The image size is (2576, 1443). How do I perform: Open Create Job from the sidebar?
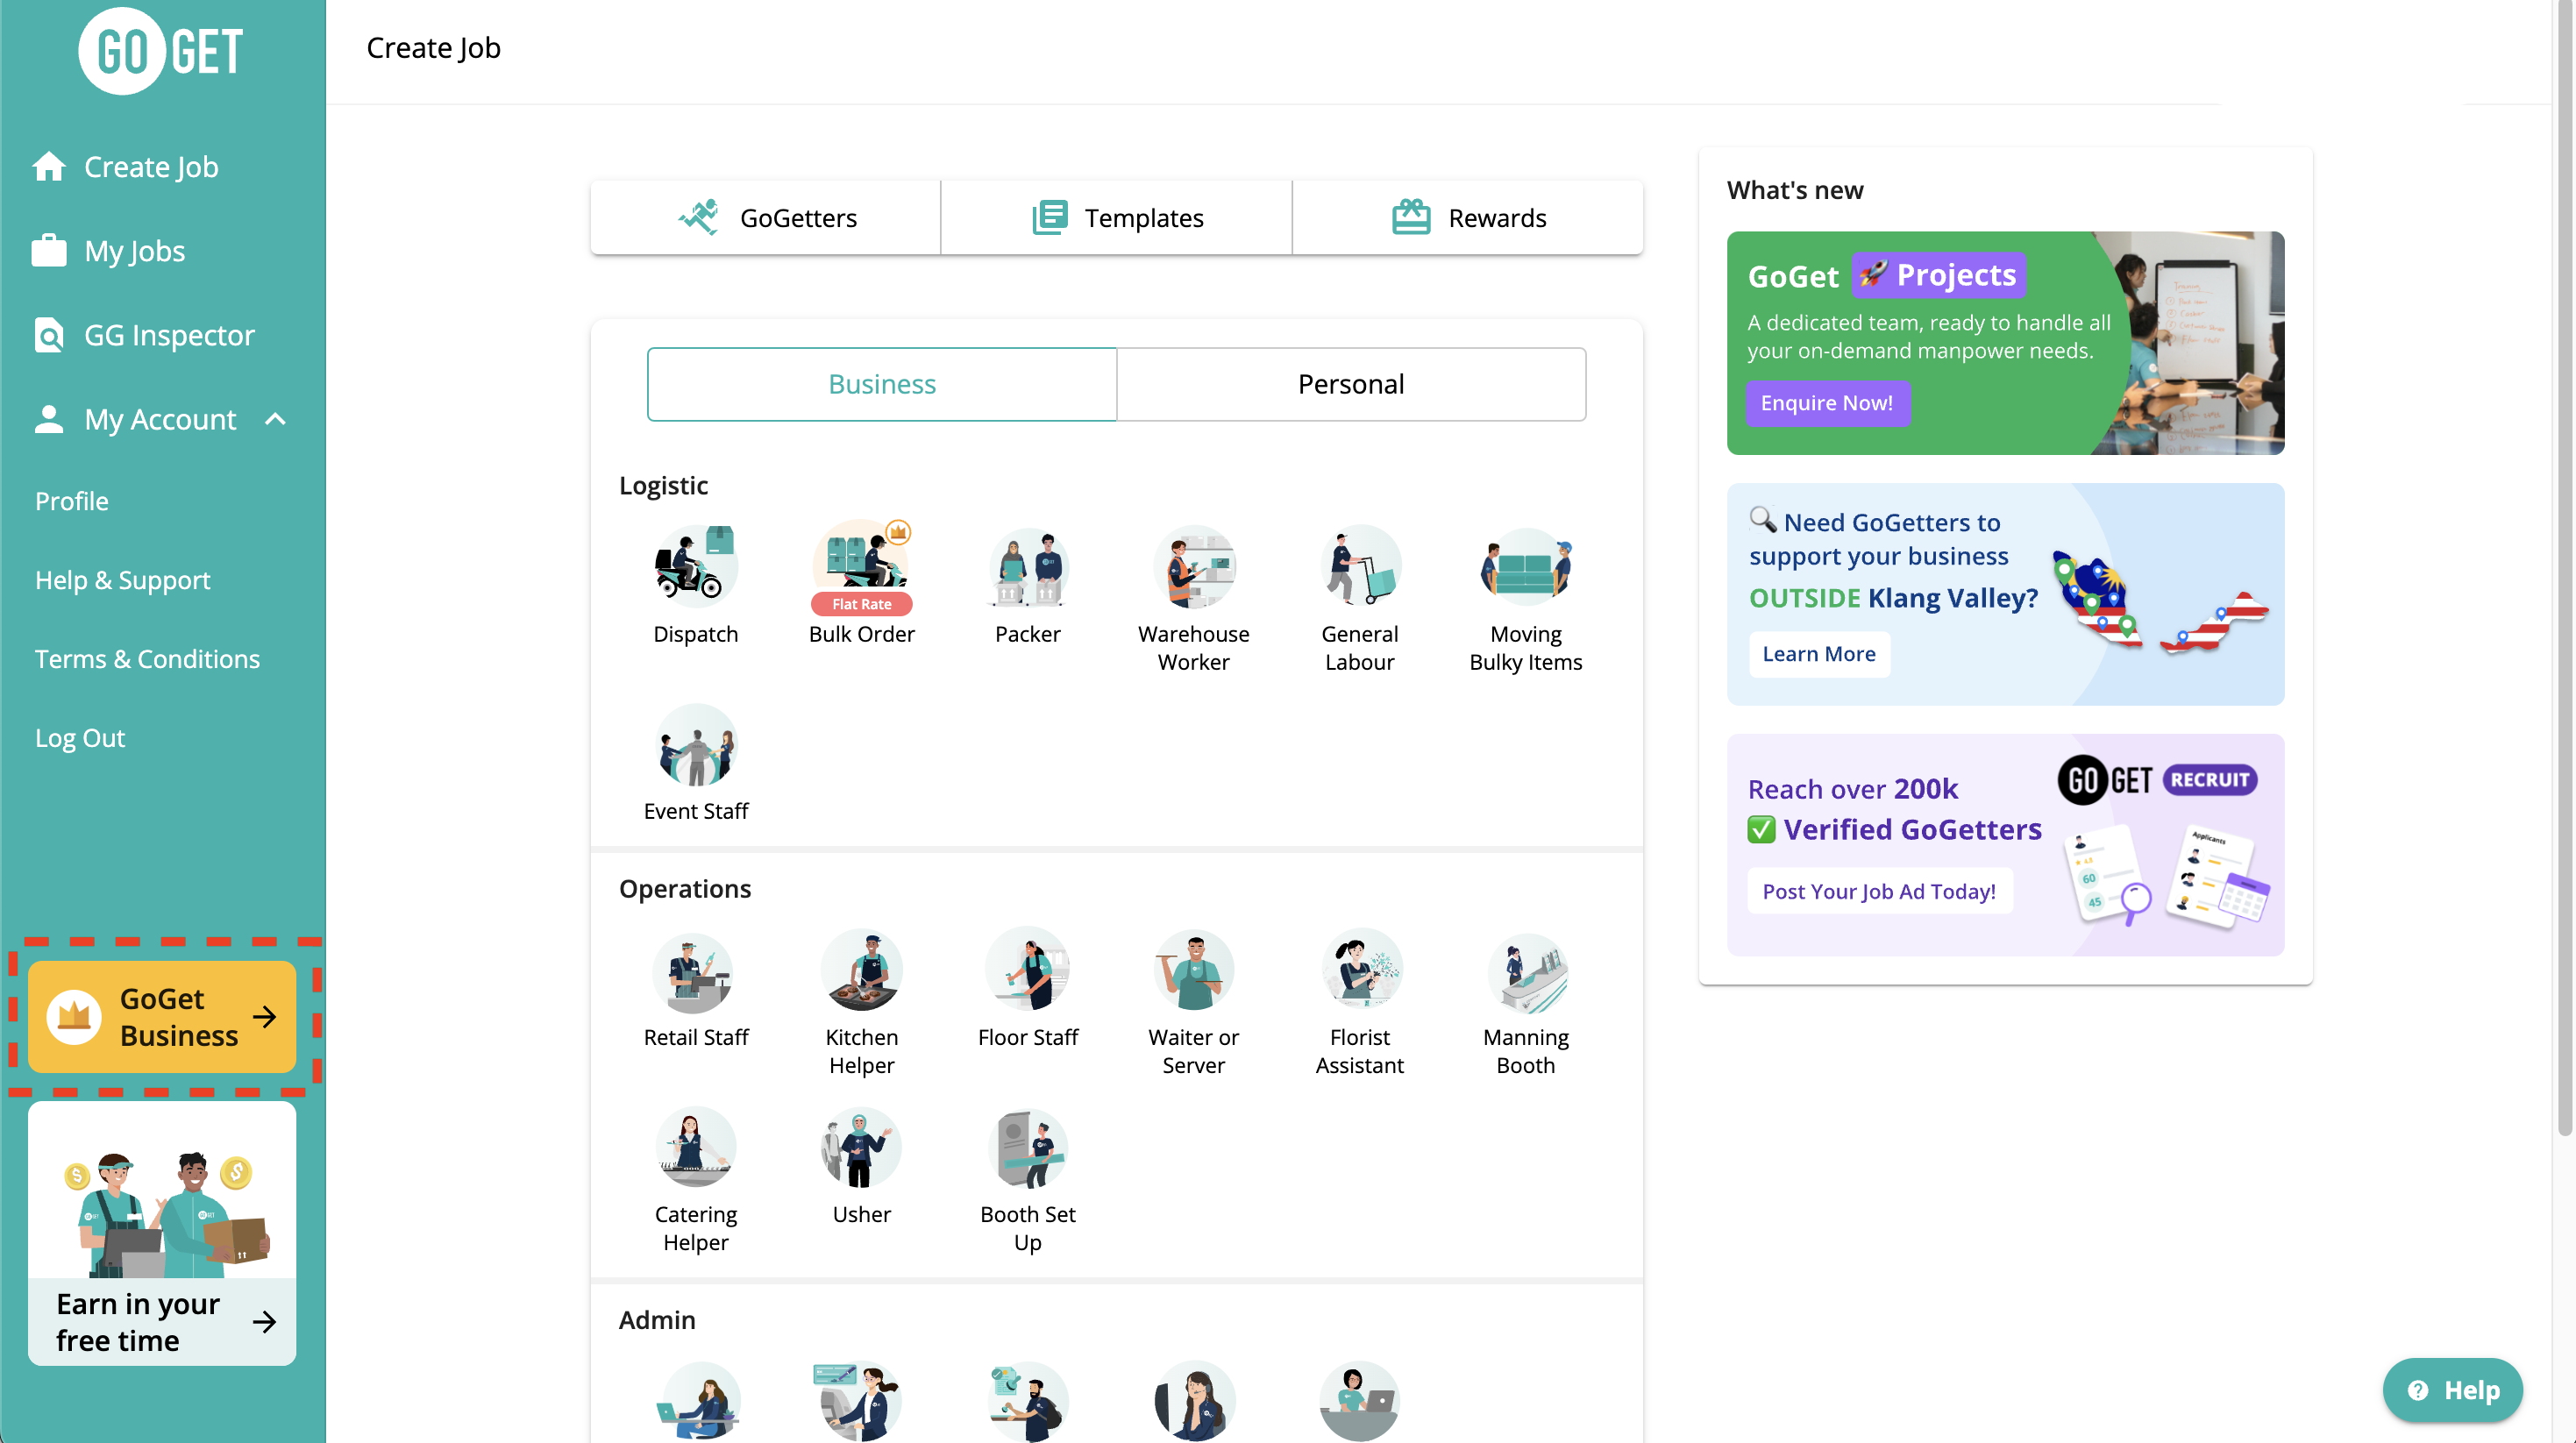tap(125, 167)
